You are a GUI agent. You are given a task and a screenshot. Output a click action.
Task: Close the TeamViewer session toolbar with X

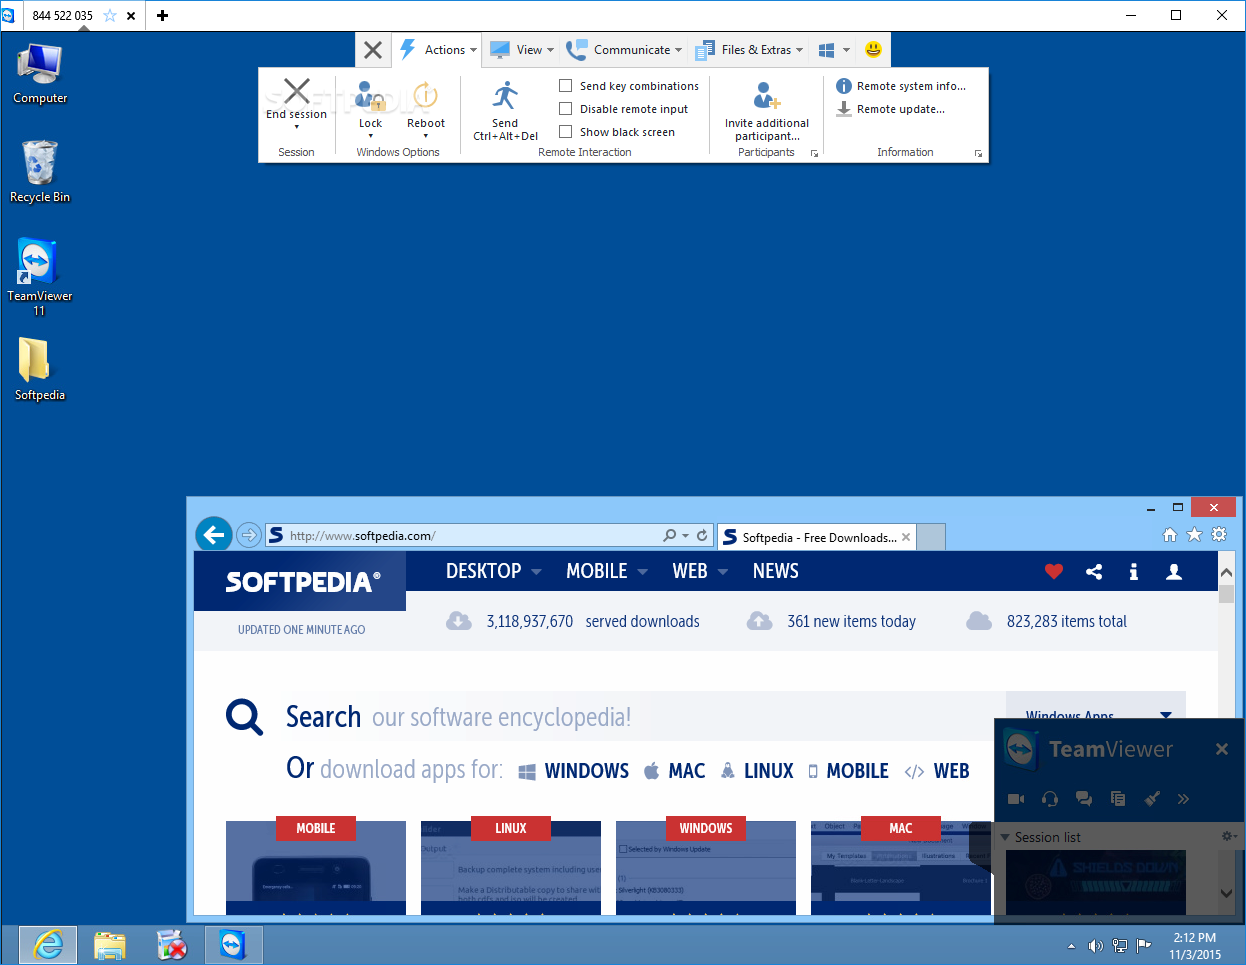pos(373,50)
